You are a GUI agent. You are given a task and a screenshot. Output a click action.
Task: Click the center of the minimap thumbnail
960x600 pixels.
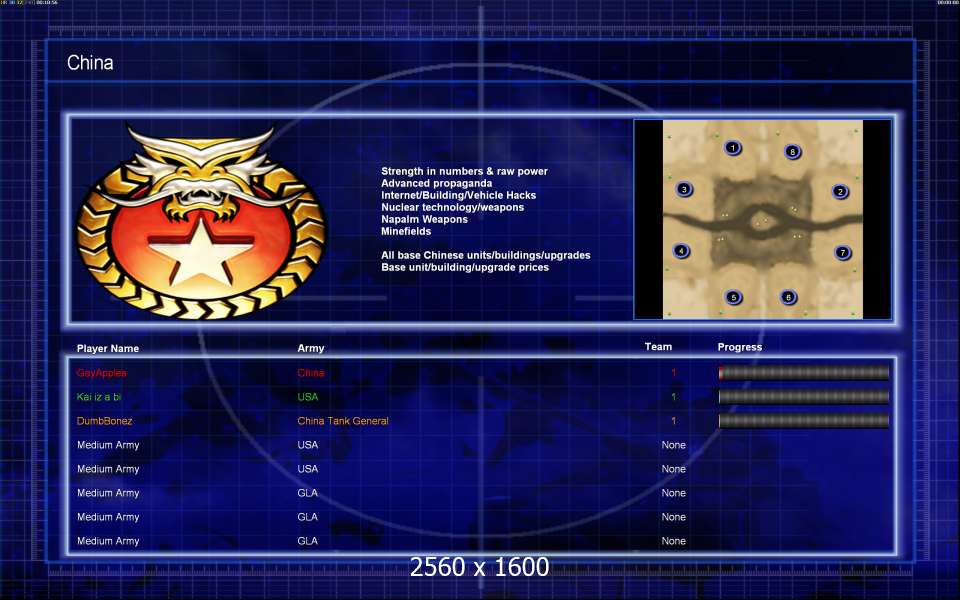(x=763, y=219)
